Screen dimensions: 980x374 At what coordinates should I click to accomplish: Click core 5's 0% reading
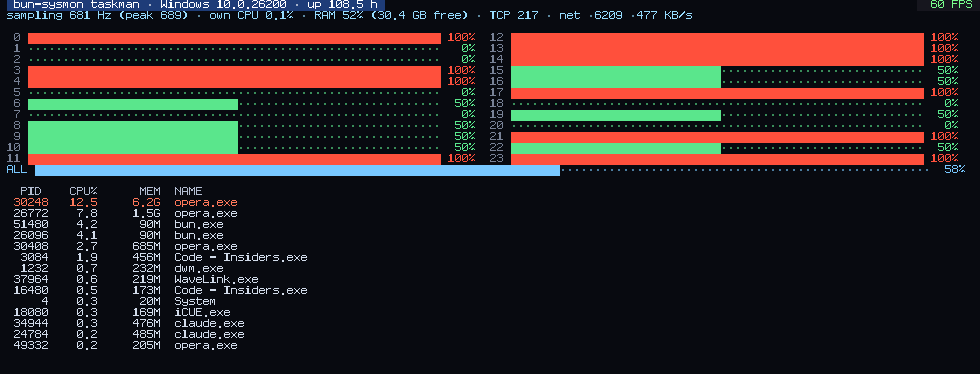pos(469,93)
